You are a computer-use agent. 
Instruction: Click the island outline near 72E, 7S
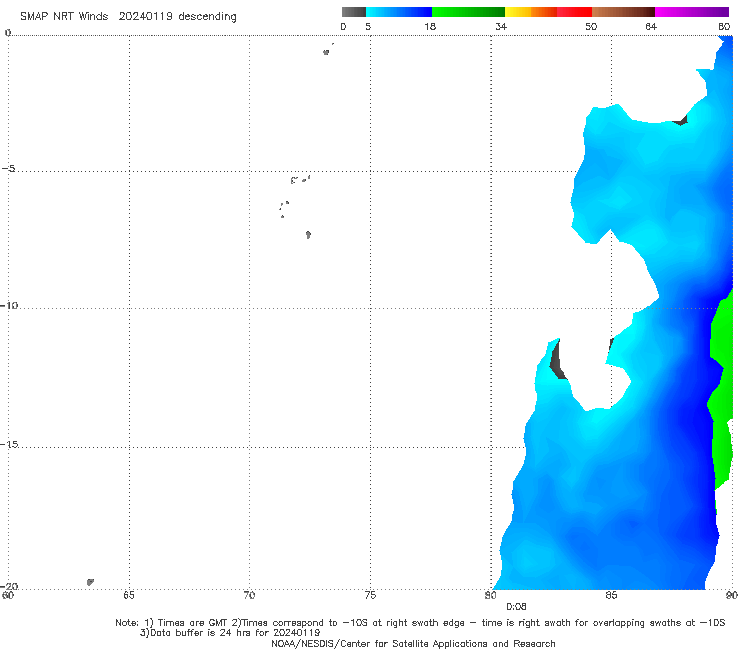coord(308,235)
